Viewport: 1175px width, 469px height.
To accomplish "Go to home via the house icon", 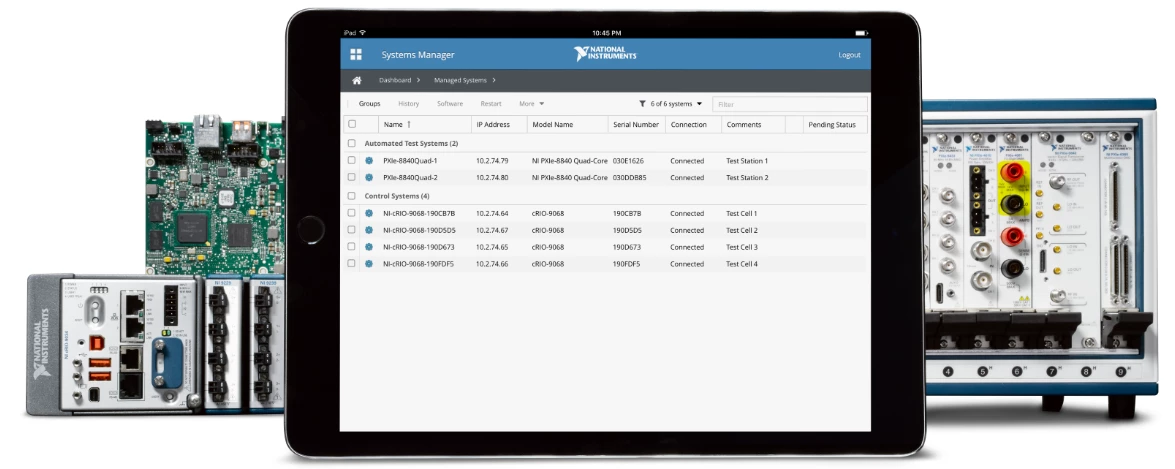I will point(357,80).
